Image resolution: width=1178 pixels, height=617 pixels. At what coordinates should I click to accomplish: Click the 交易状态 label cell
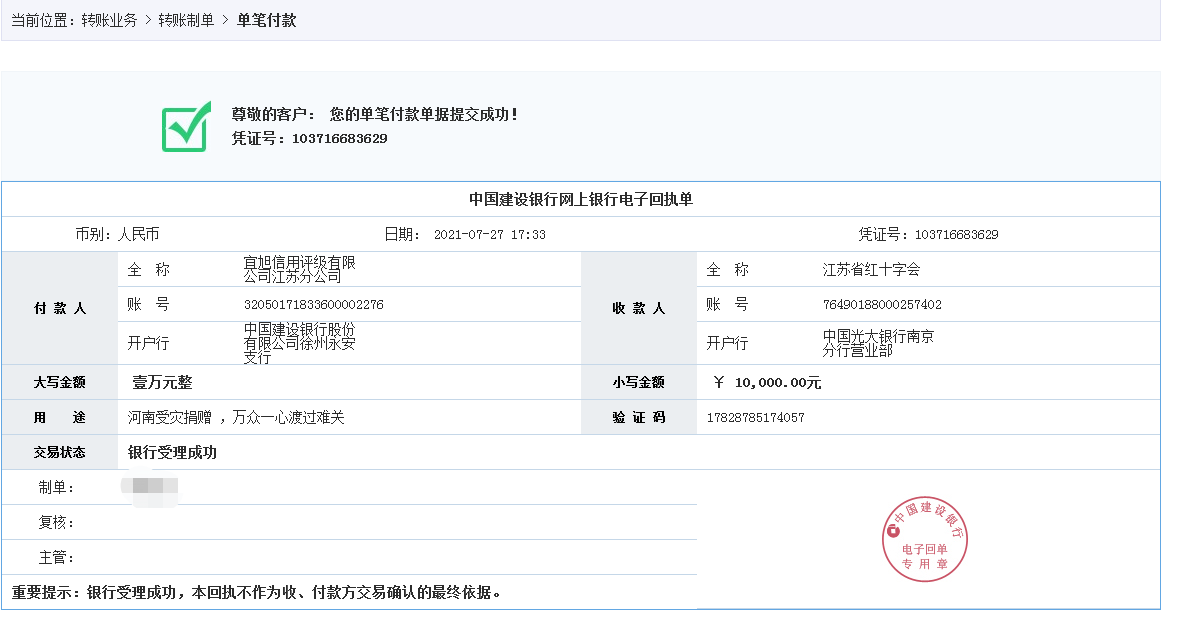point(60,452)
